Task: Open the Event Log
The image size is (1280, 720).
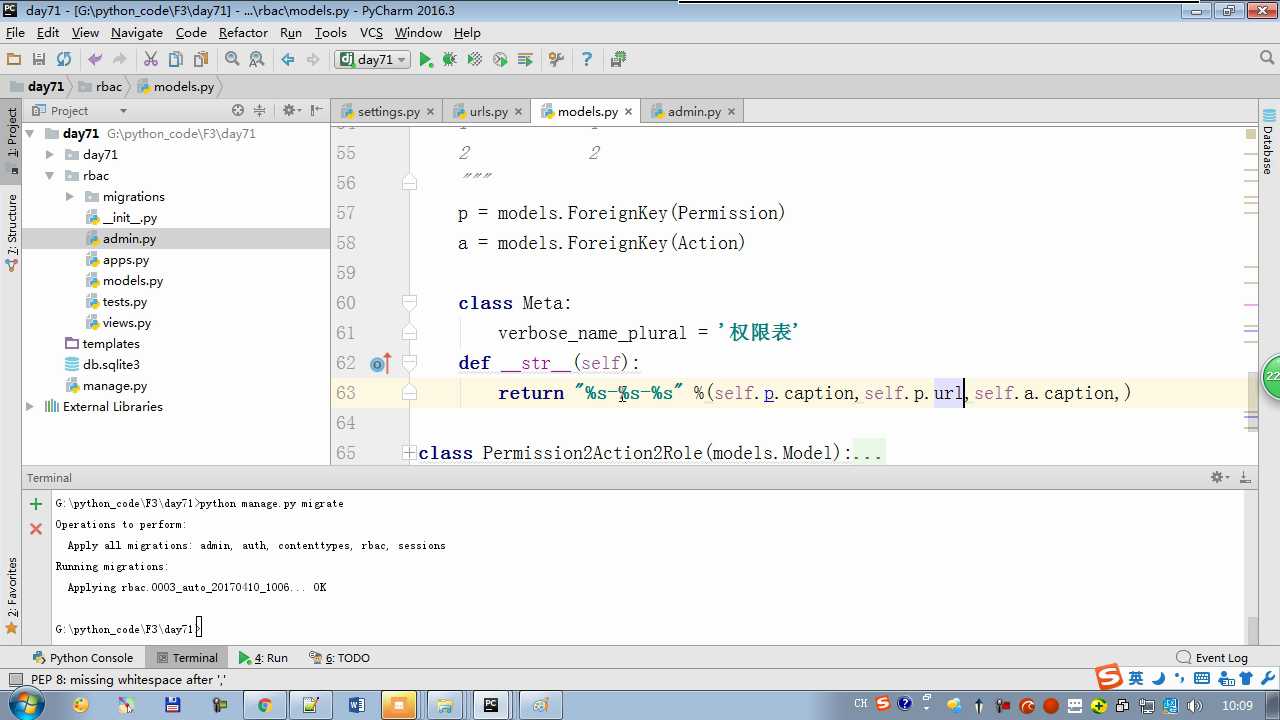Action: point(1212,658)
